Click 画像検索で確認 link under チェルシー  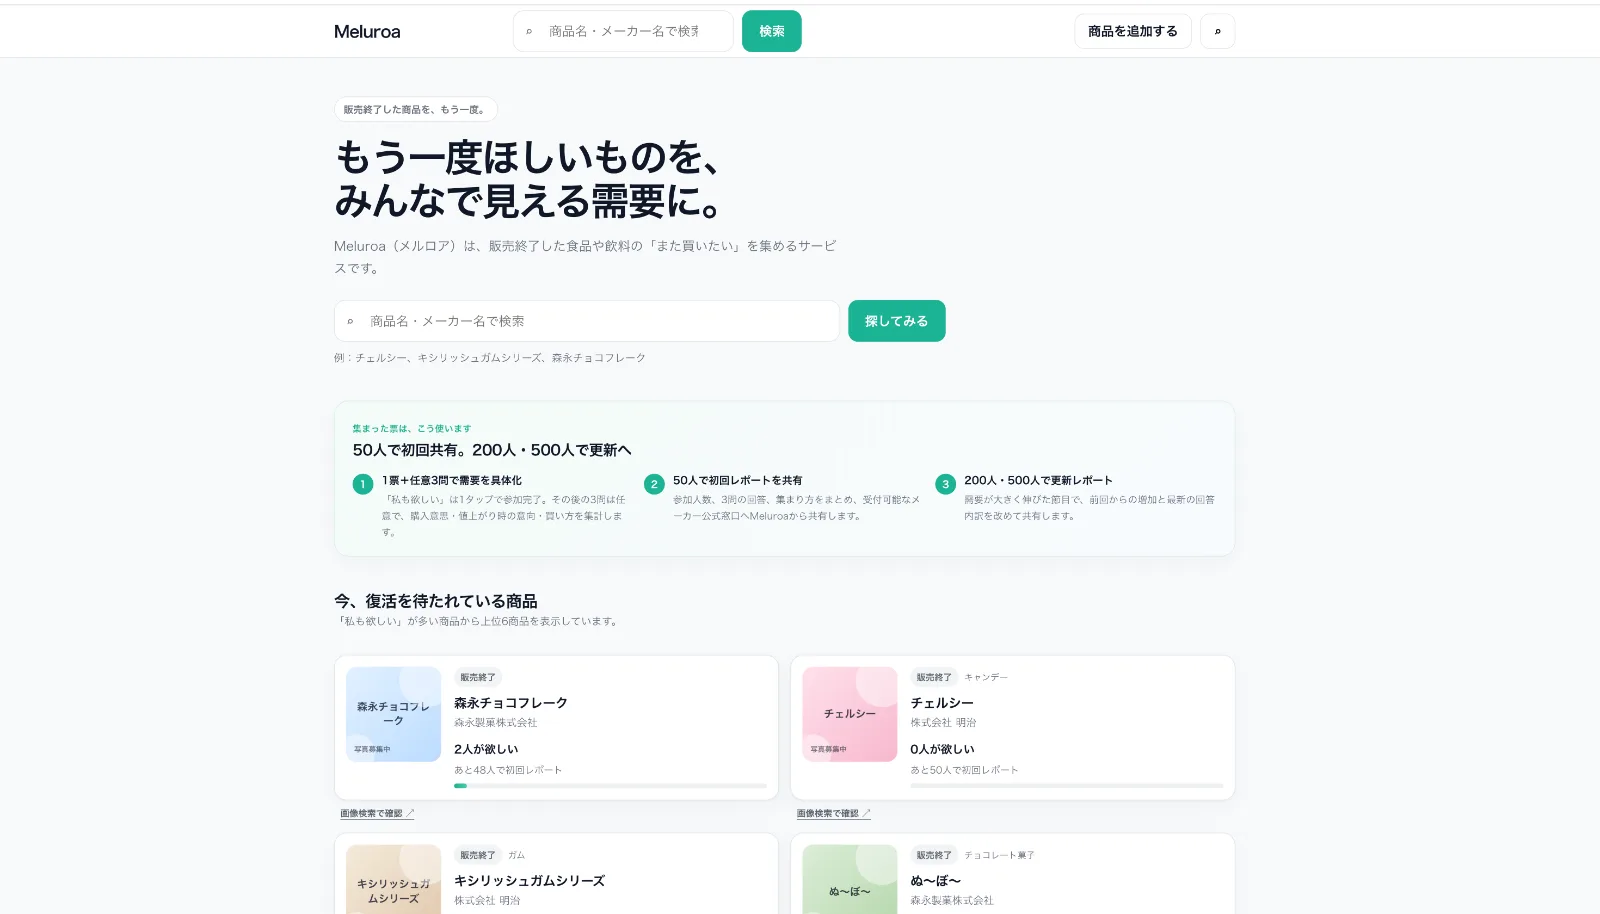pos(833,813)
